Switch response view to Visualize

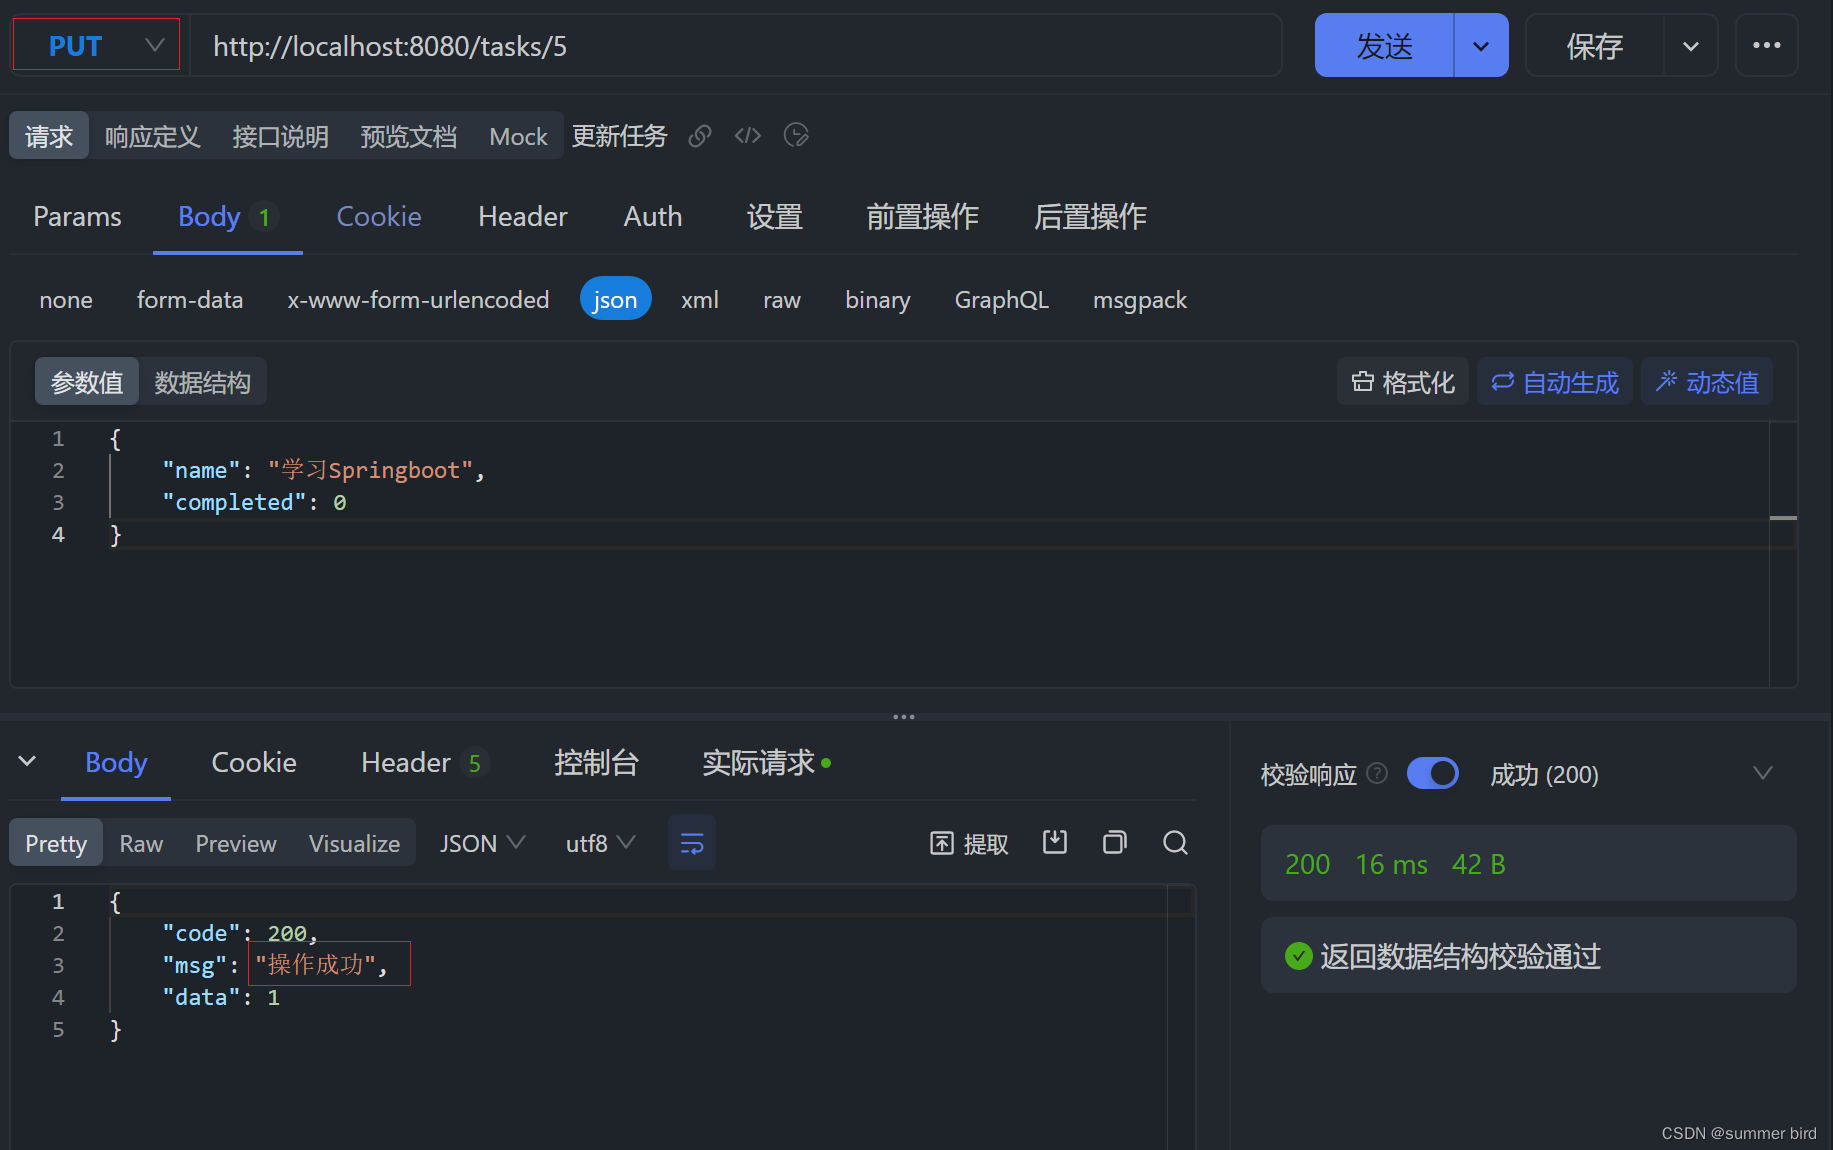coord(354,843)
